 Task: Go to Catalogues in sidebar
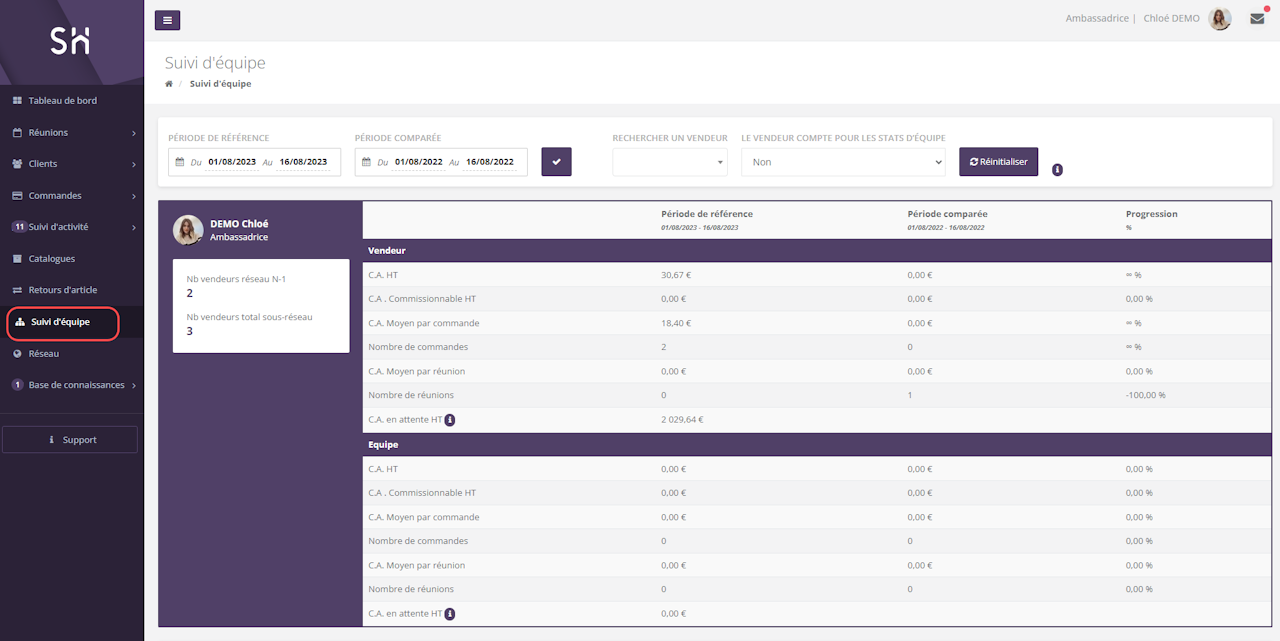click(x=51, y=259)
